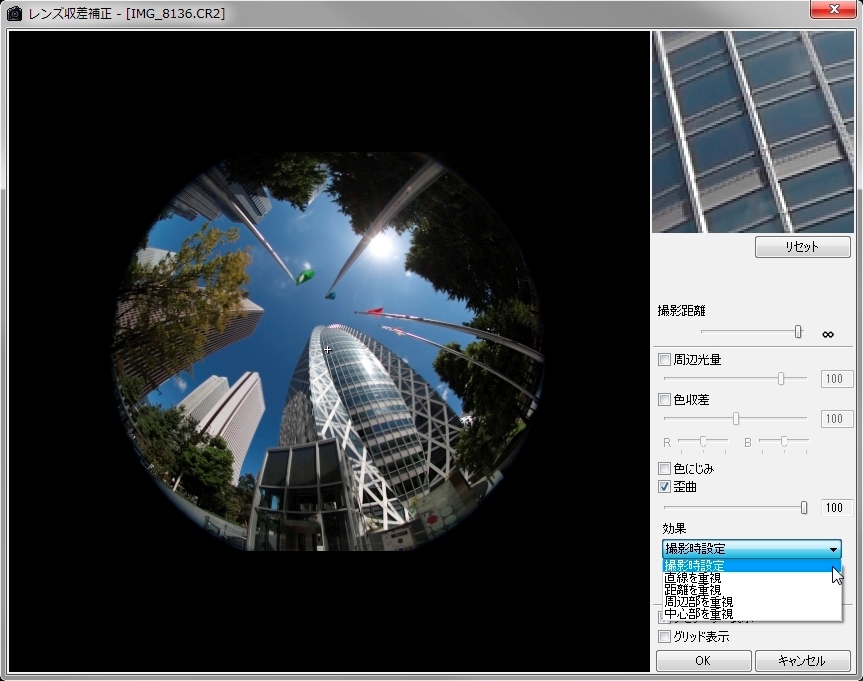
Task: Click the 色収差 value field showing 100
Action: (837, 418)
